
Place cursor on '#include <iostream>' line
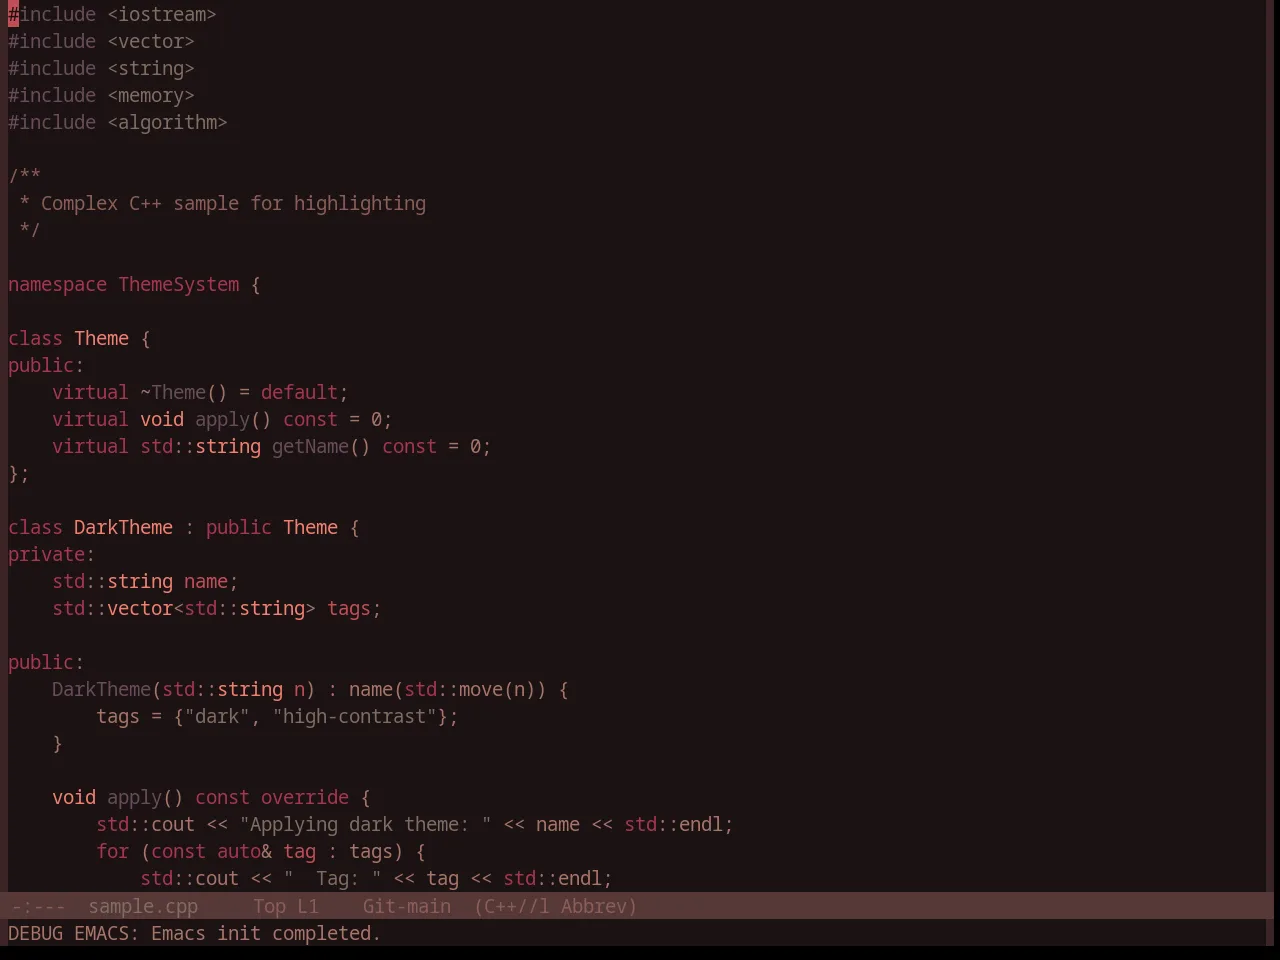[x=112, y=14]
